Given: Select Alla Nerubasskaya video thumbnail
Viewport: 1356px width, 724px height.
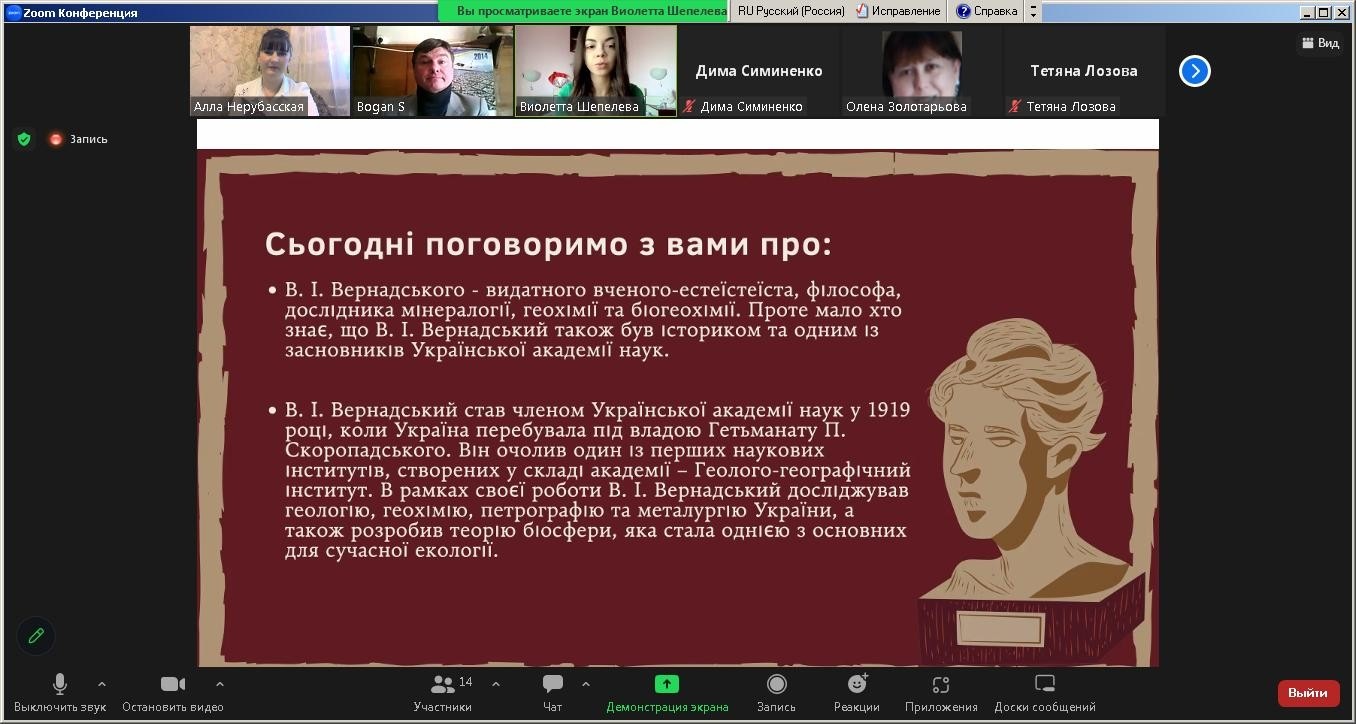Looking at the screenshot, I should pyautogui.click(x=270, y=70).
